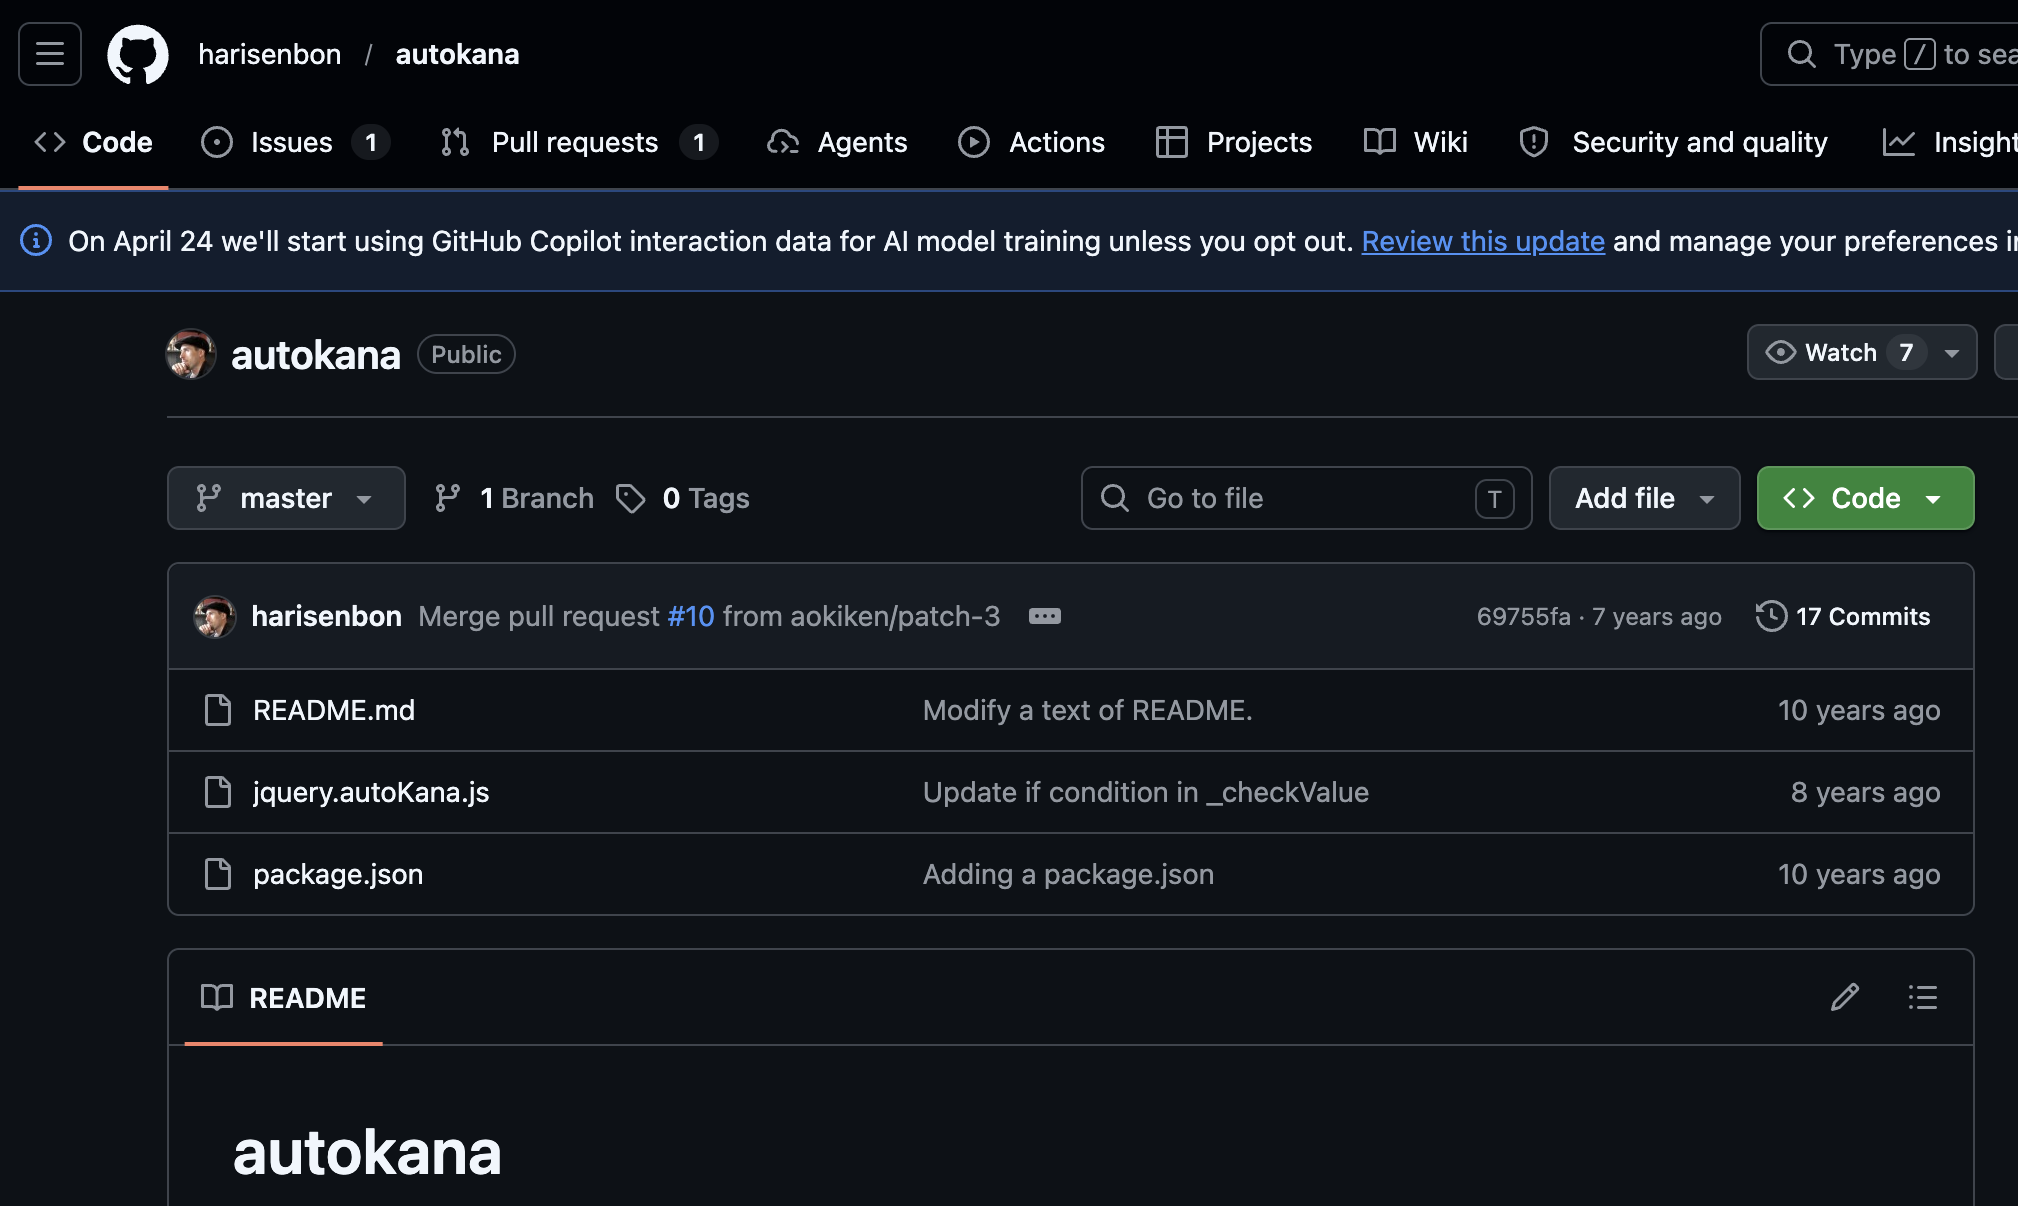Image resolution: width=2018 pixels, height=1206 pixels.
Task: Open the hamburger navigation menu
Action: (50, 54)
